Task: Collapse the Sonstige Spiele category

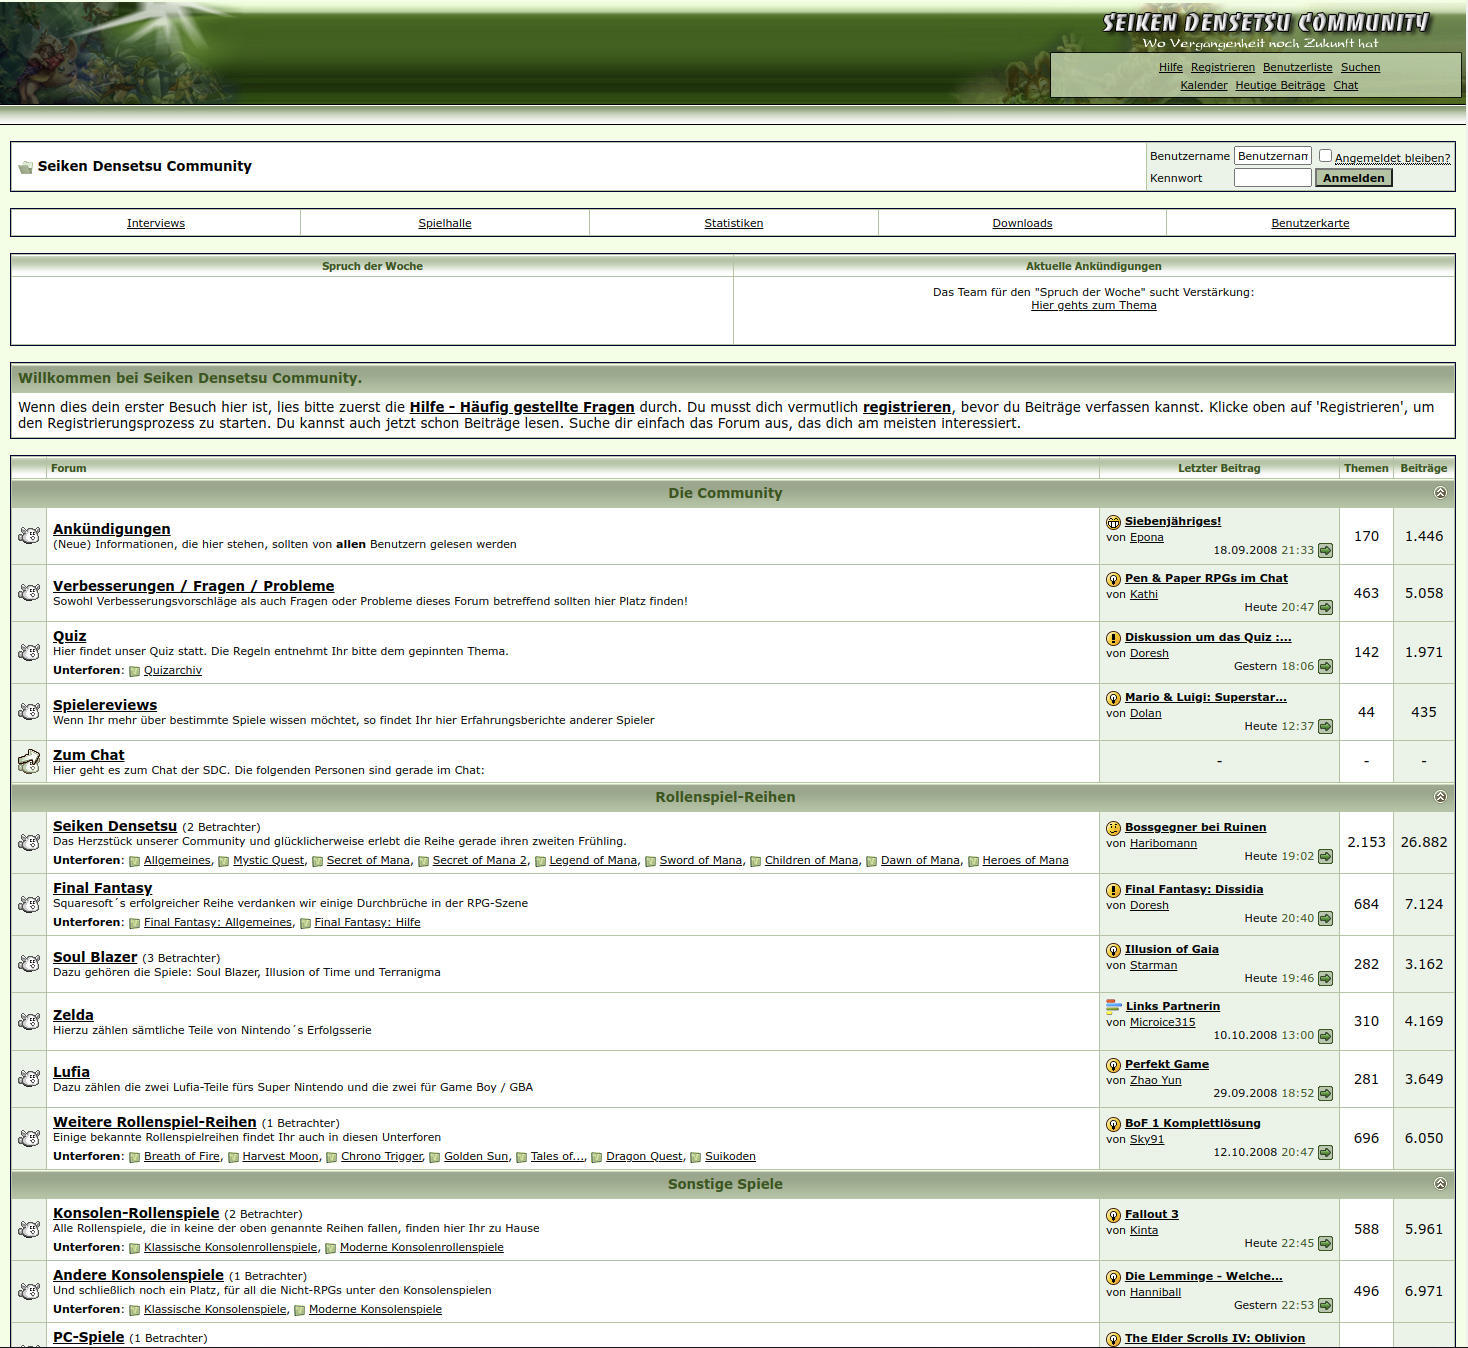Action: pos(1440,1184)
